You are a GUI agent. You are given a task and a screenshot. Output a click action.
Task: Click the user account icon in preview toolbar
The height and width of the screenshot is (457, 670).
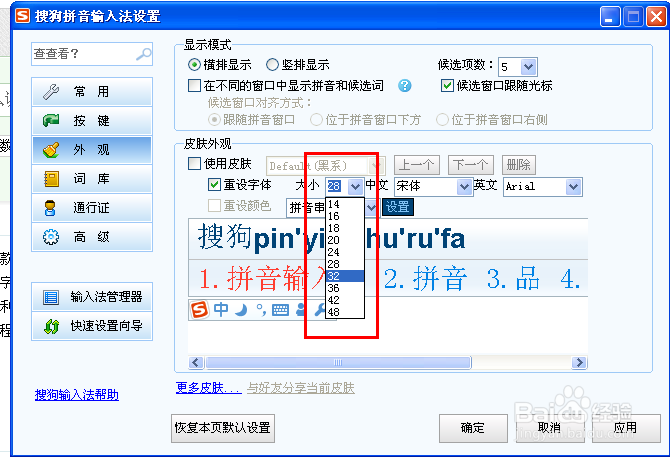(x=301, y=310)
